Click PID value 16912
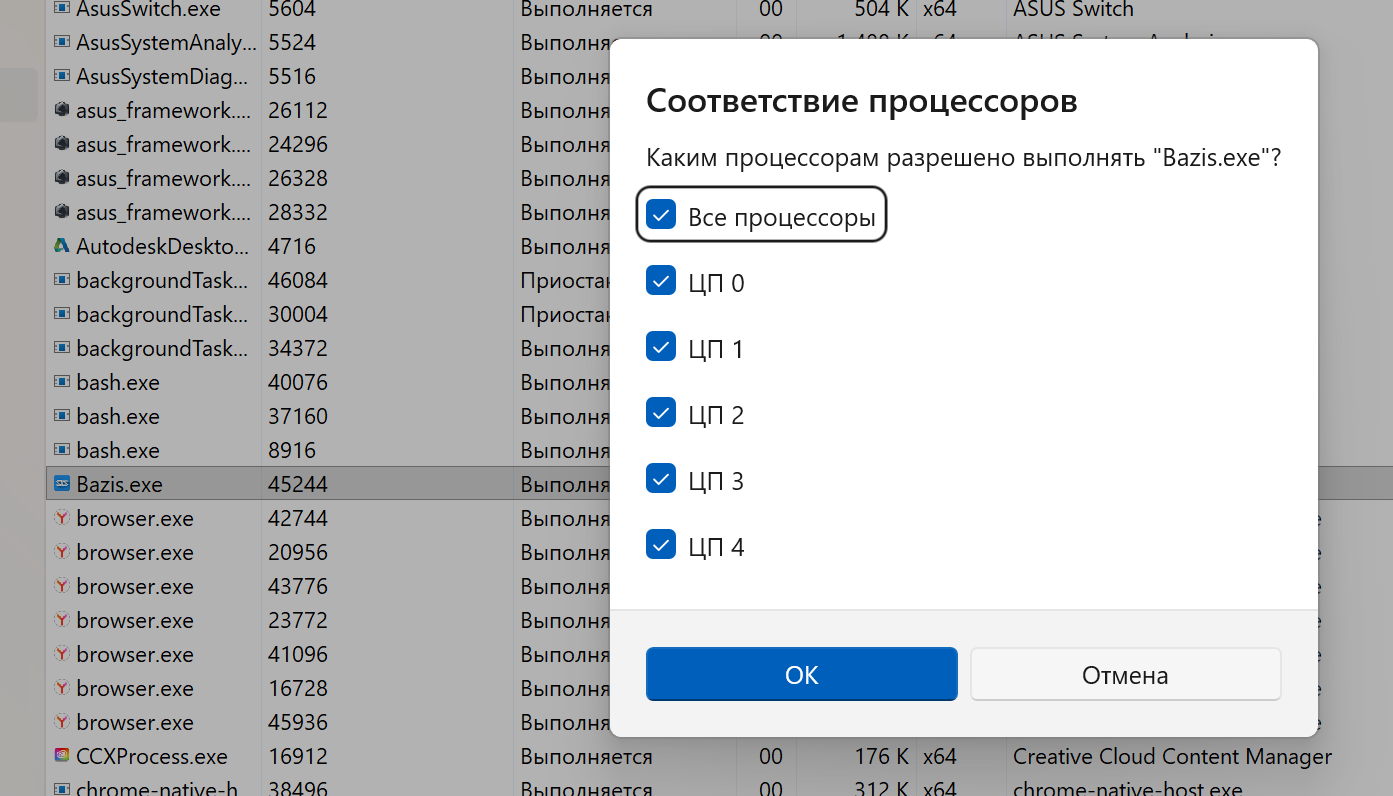Image resolution: width=1393 pixels, height=796 pixels. coord(298,756)
